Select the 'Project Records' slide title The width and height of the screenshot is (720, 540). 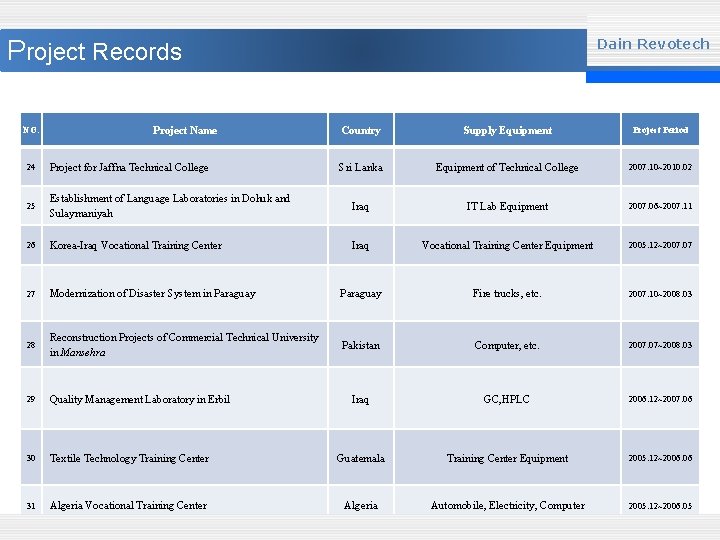point(95,51)
